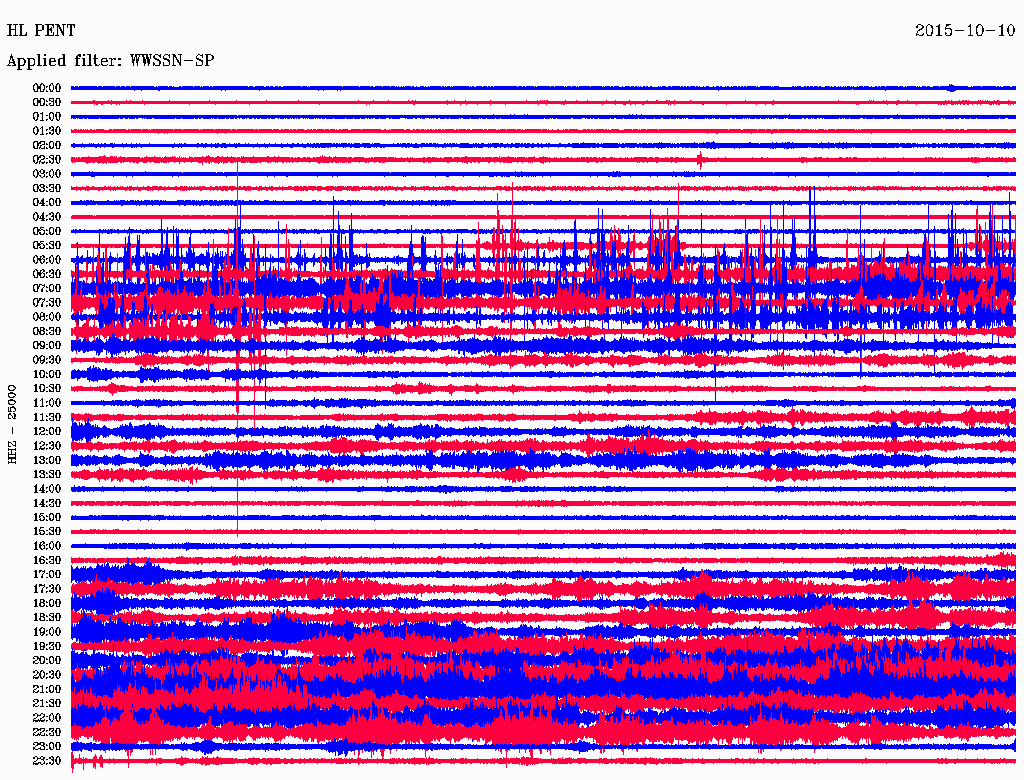Click the 22:30 time label

tap(47, 732)
